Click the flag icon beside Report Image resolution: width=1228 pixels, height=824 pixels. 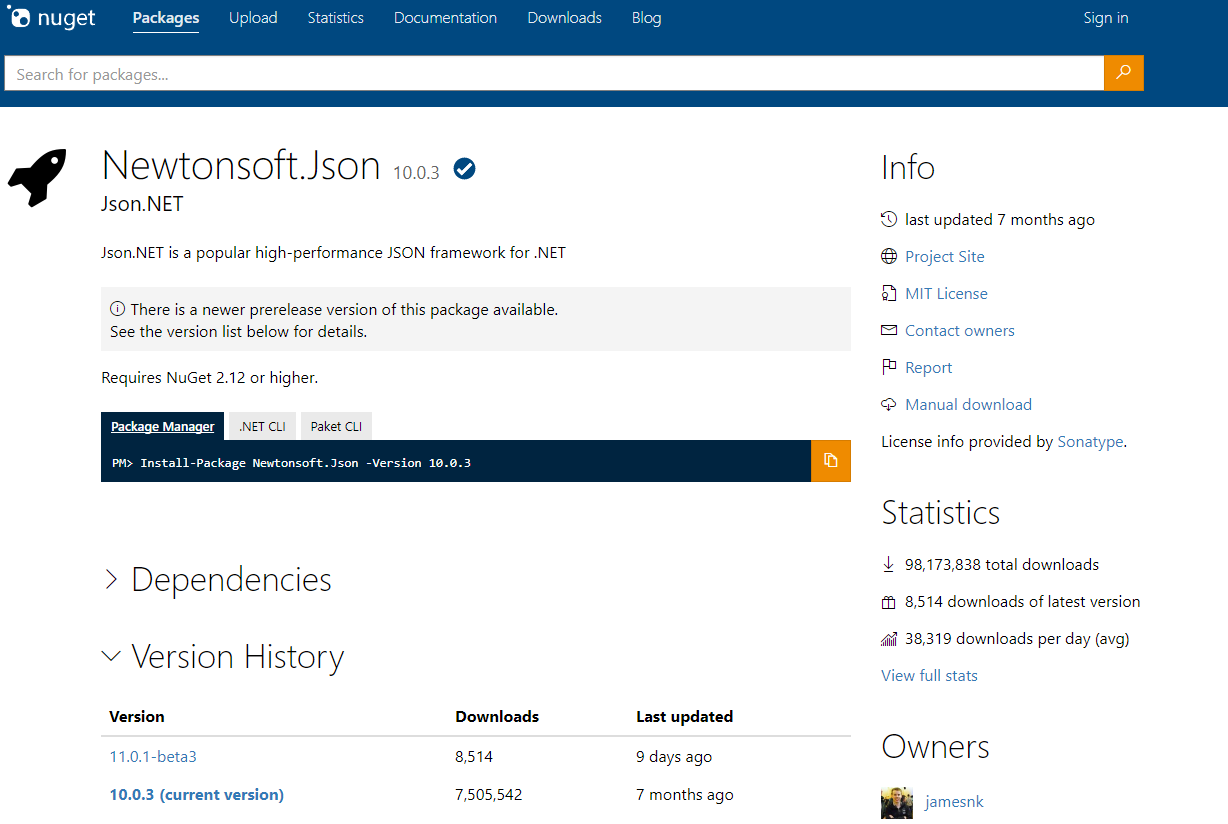[x=889, y=367]
